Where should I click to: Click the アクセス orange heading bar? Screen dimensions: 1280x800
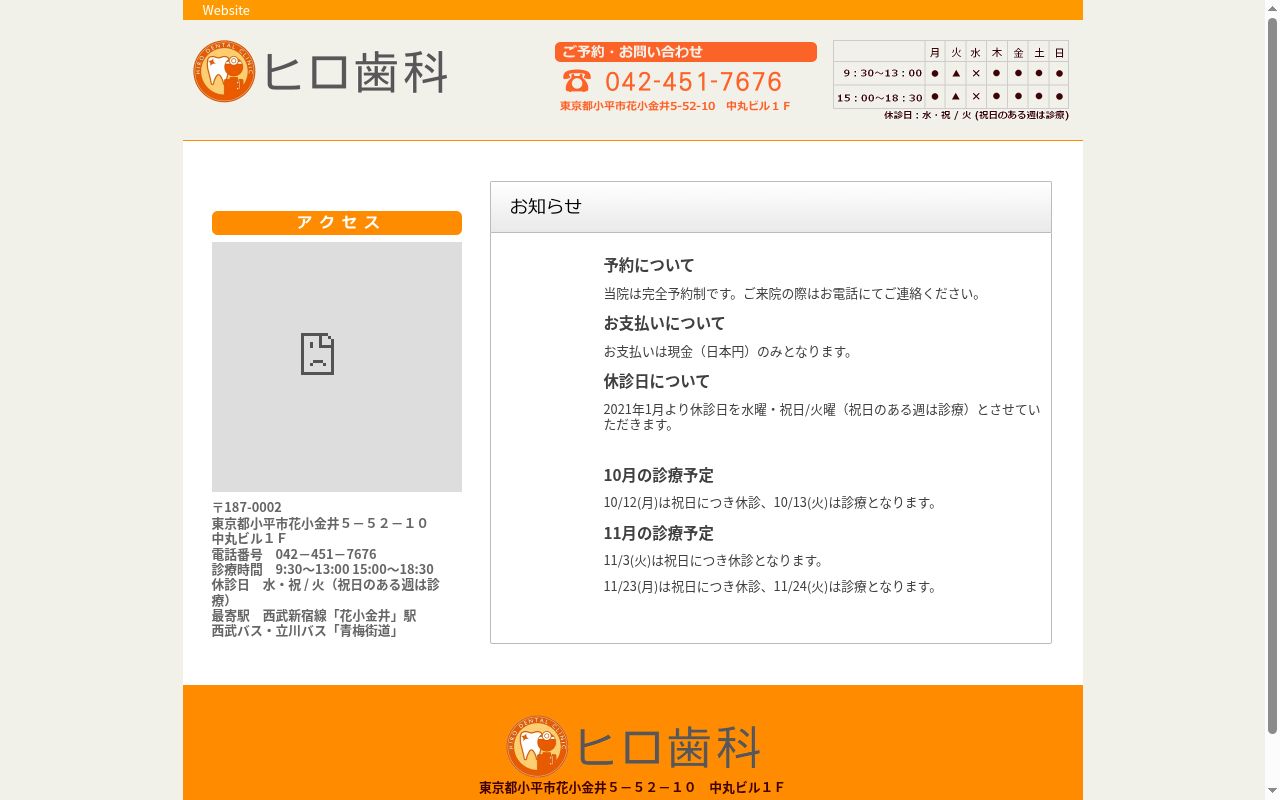coord(337,223)
